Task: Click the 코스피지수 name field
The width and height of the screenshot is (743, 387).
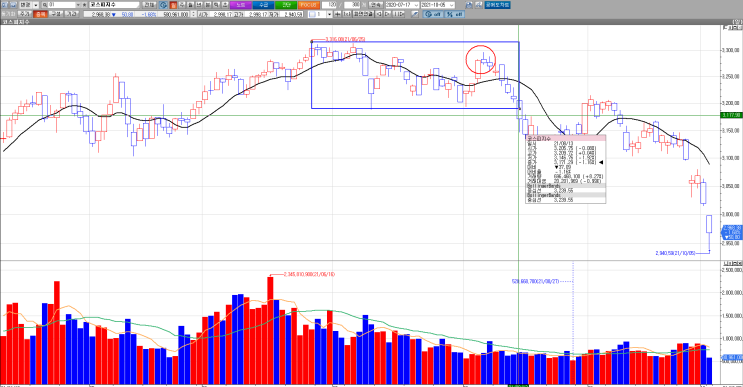Action: coord(114,5)
